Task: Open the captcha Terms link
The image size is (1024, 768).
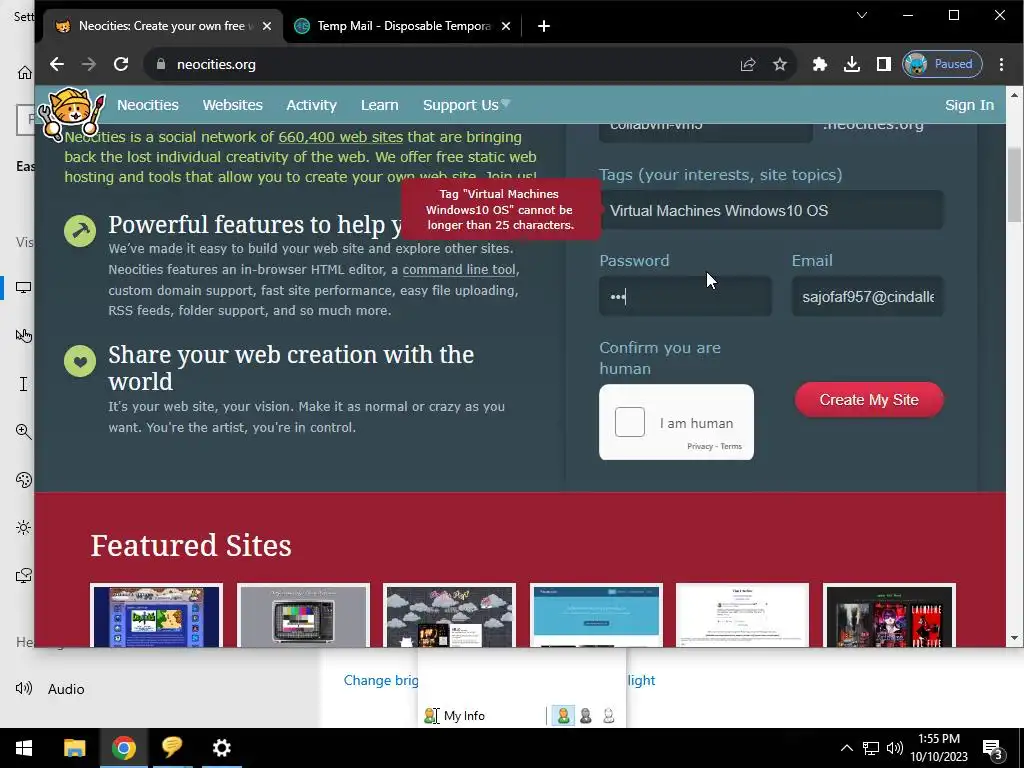Action: [731, 446]
